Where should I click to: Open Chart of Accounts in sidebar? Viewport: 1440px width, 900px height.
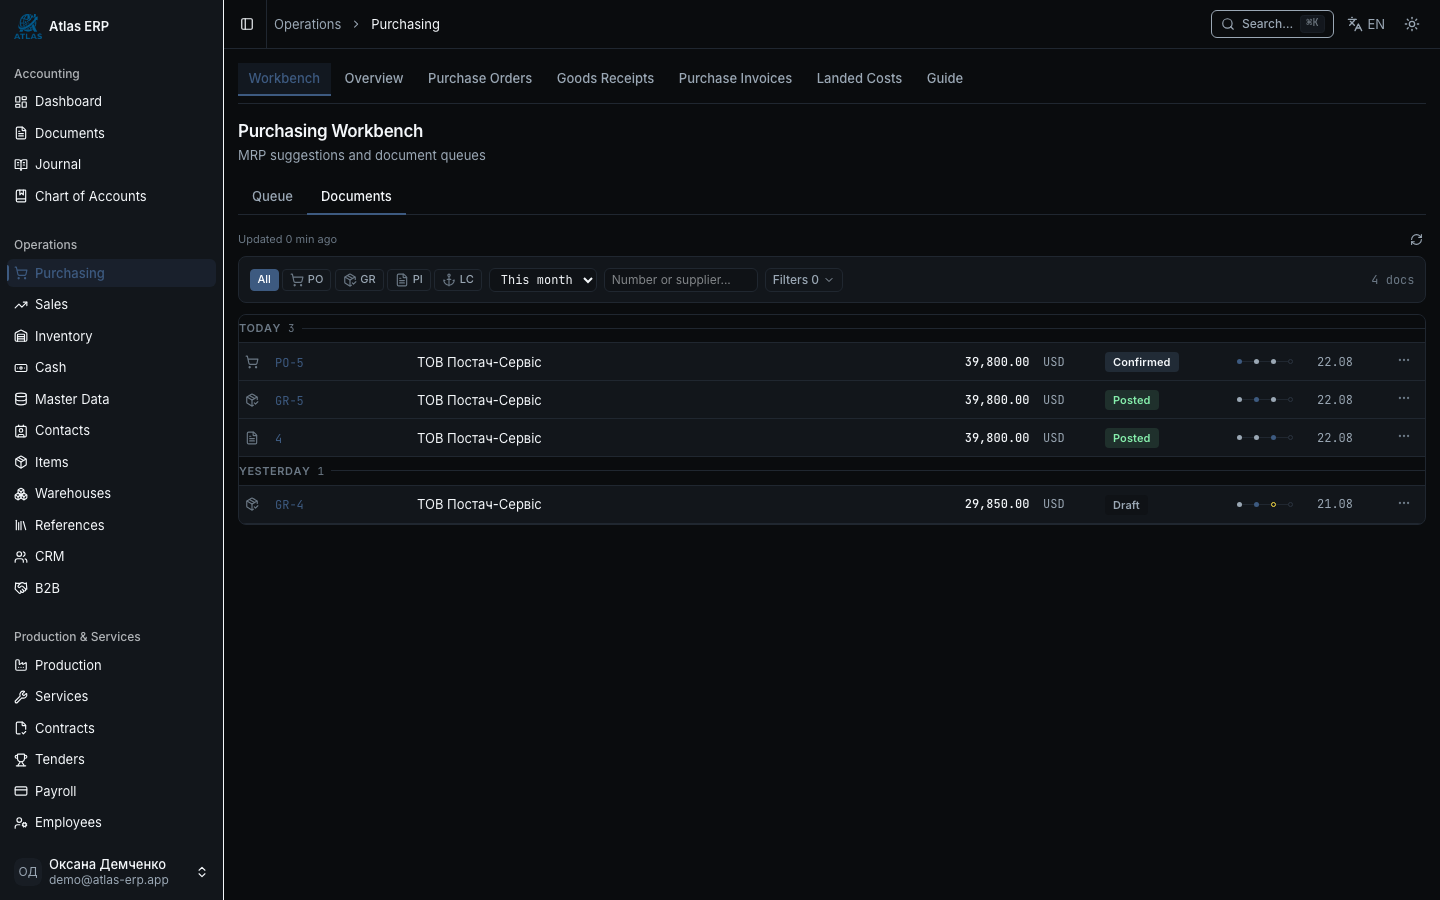tap(111, 196)
